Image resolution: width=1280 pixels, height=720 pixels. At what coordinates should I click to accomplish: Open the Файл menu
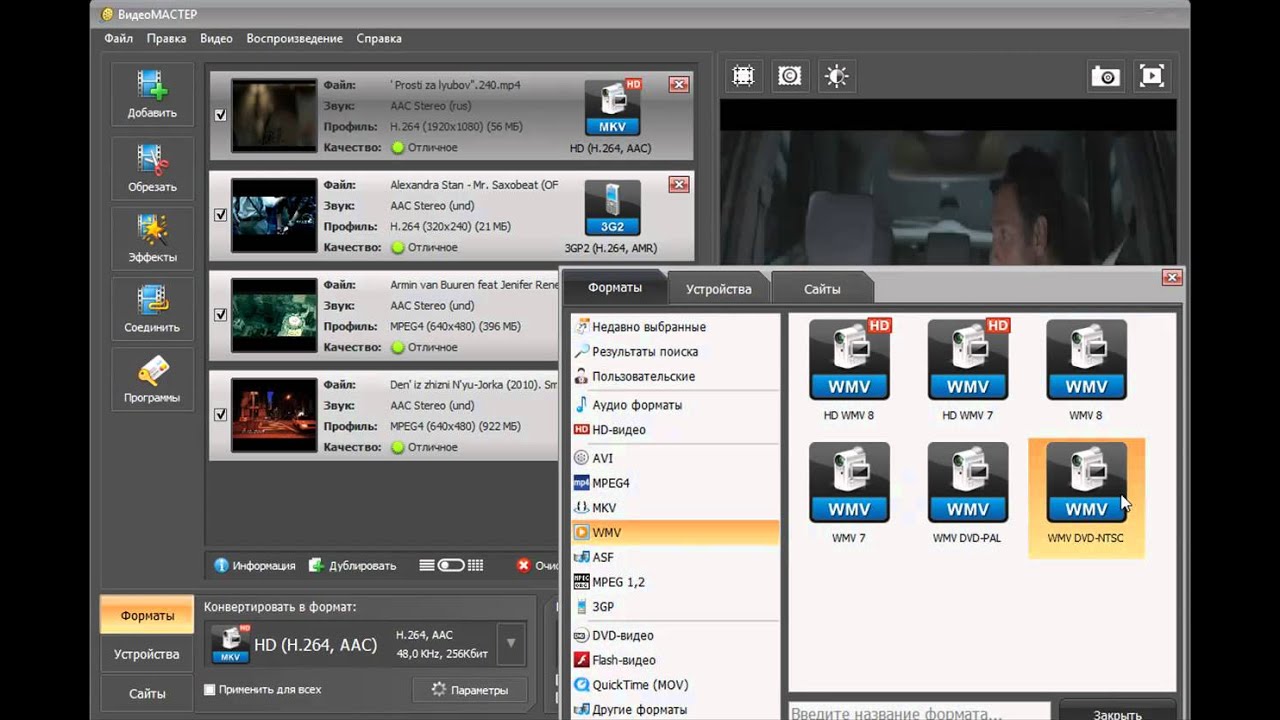click(118, 38)
